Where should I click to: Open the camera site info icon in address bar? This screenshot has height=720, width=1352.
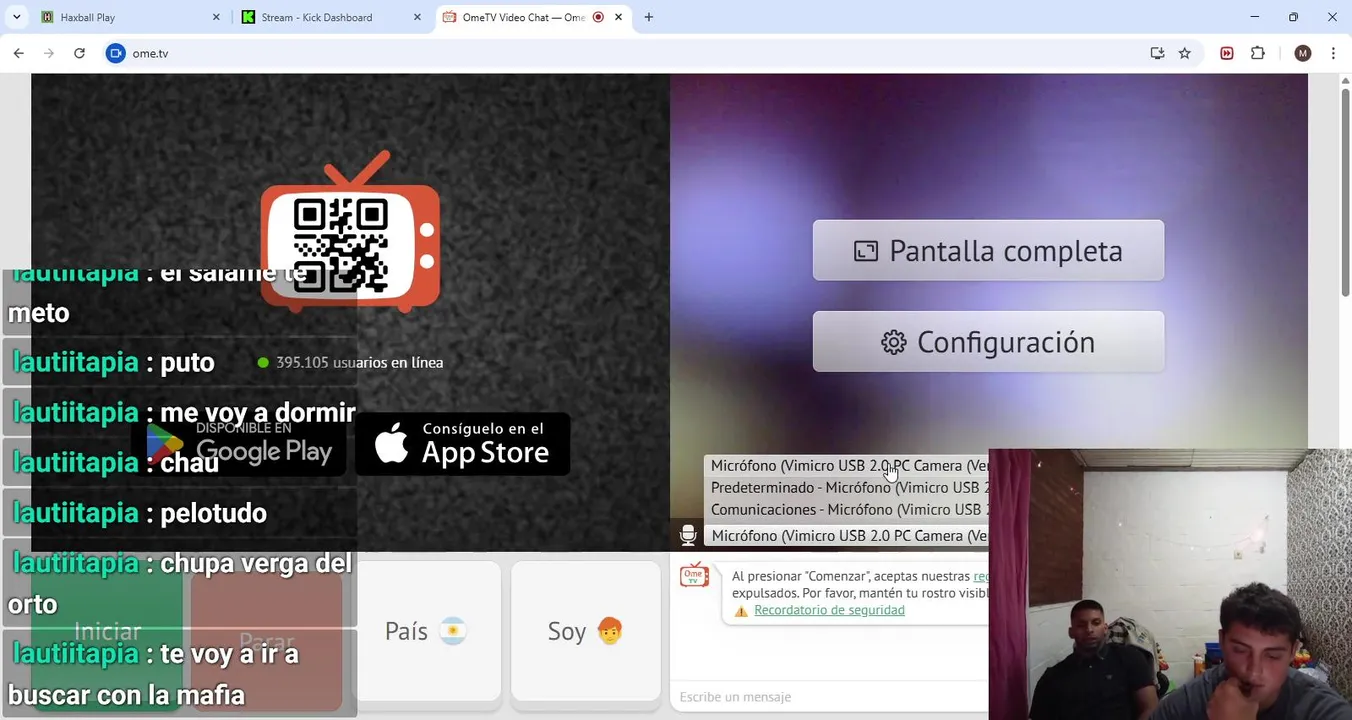(x=116, y=53)
